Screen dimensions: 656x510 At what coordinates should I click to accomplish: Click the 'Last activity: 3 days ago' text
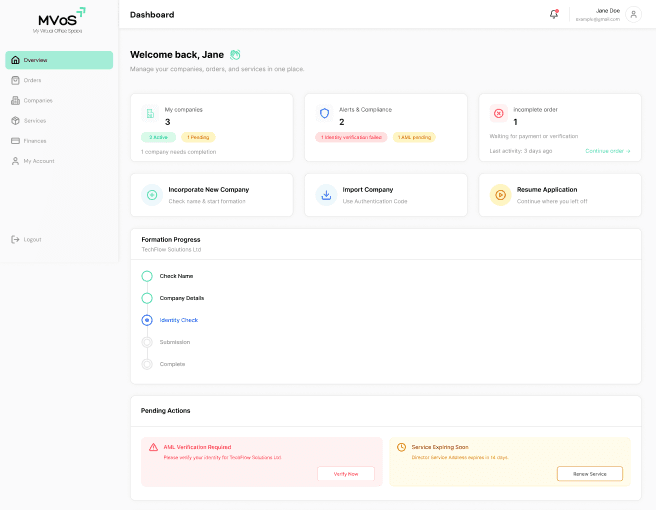[x=521, y=151]
